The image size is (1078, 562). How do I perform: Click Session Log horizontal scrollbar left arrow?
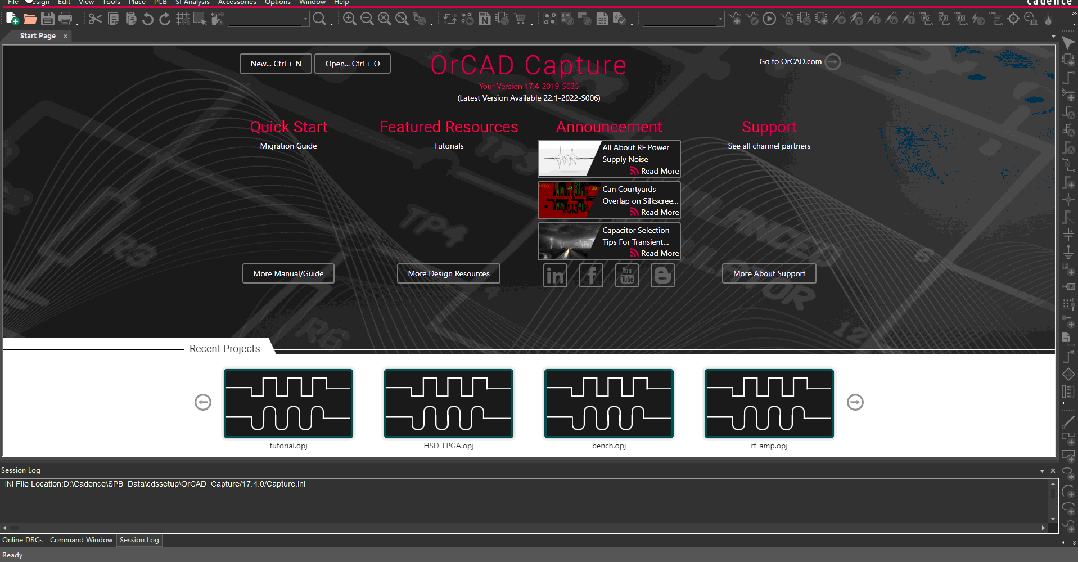tap(6, 528)
